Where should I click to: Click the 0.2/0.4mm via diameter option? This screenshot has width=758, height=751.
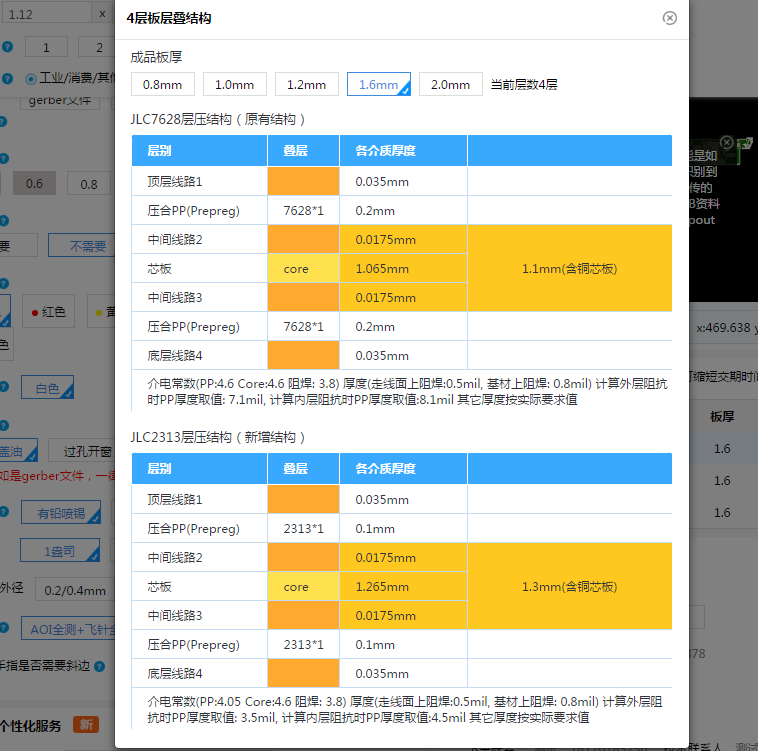tap(75, 590)
